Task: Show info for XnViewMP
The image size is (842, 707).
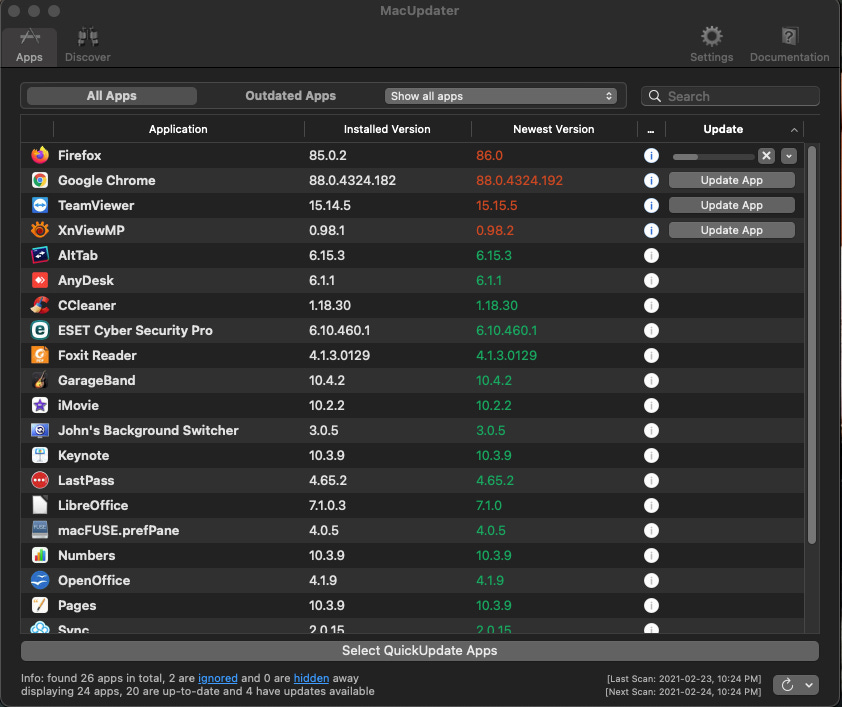Action: click(x=651, y=230)
